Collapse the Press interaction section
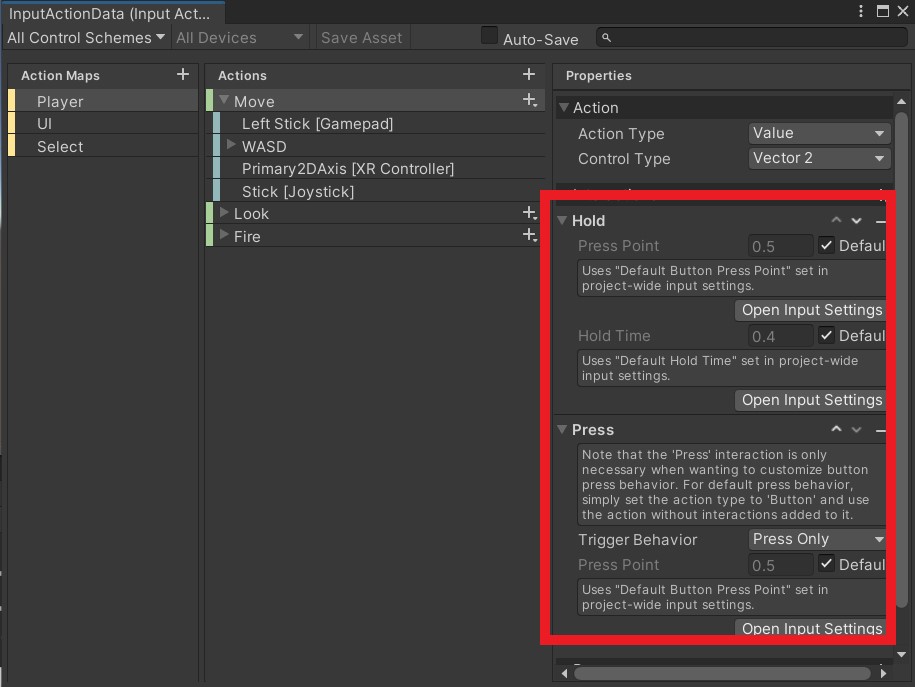This screenshot has width=915, height=687. coord(563,429)
